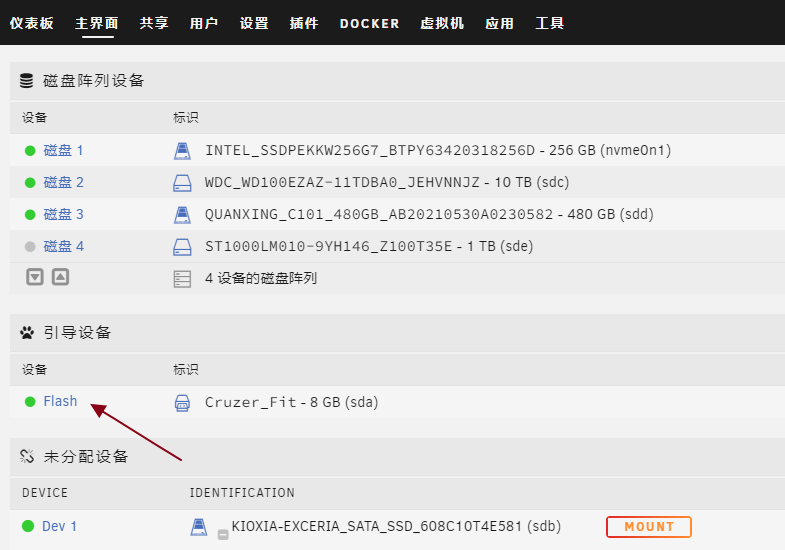
Task: Expand all with the up-arrow toggle
Action: click(60, 277)
